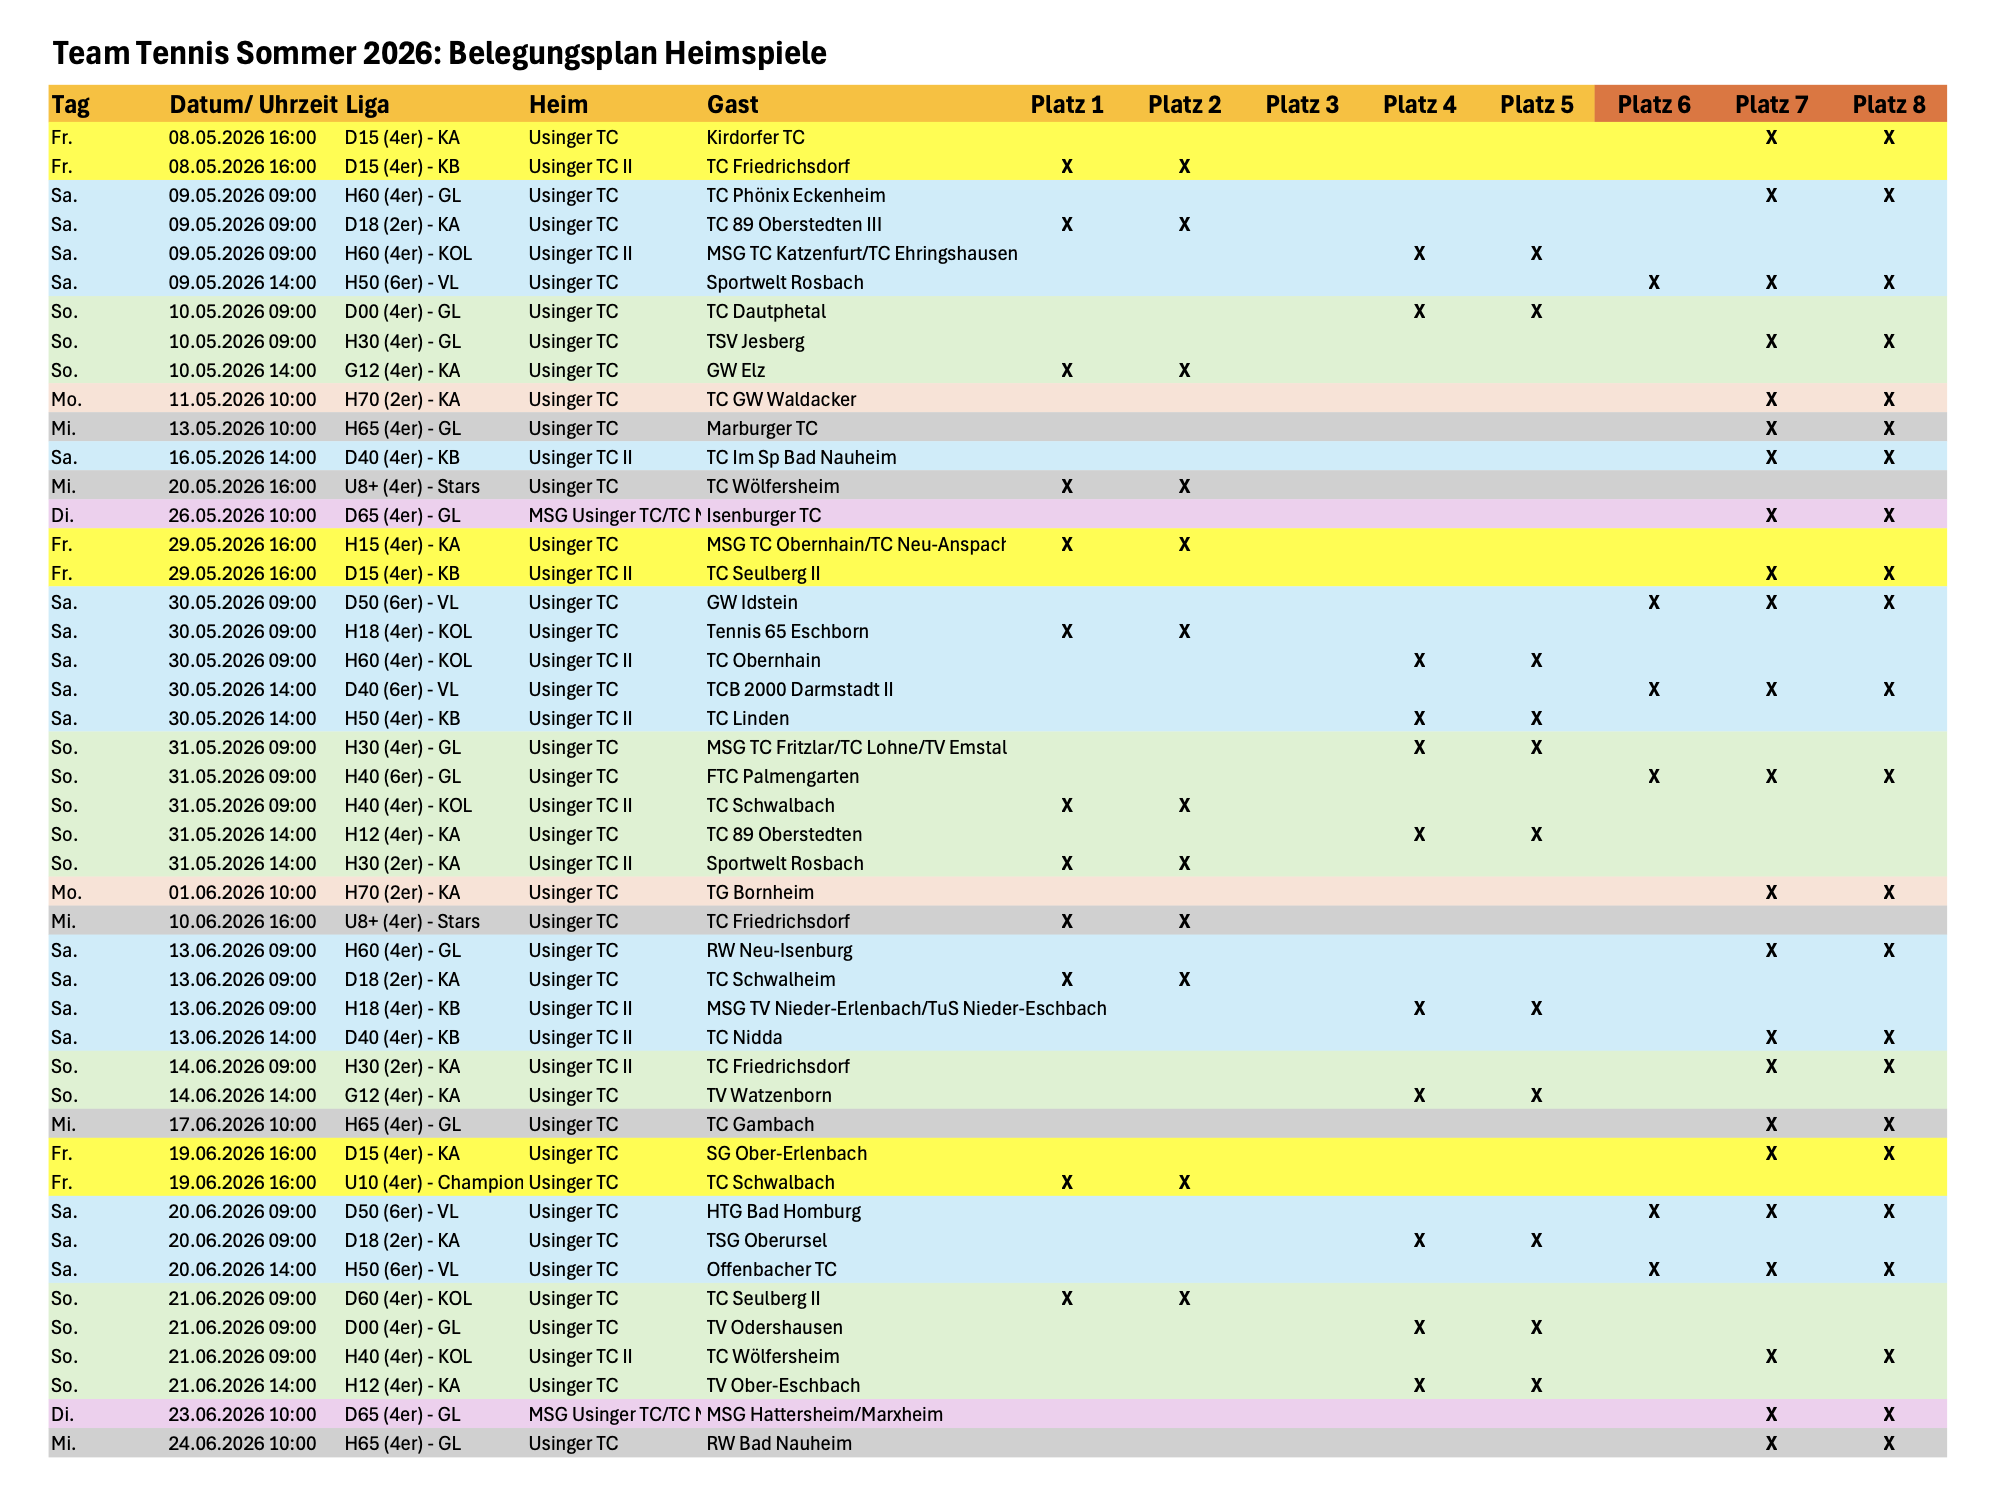Click guest cell 'Isenburger TC'
This screenshot has height=1504, width=1992.
click(x=764, y=515)
